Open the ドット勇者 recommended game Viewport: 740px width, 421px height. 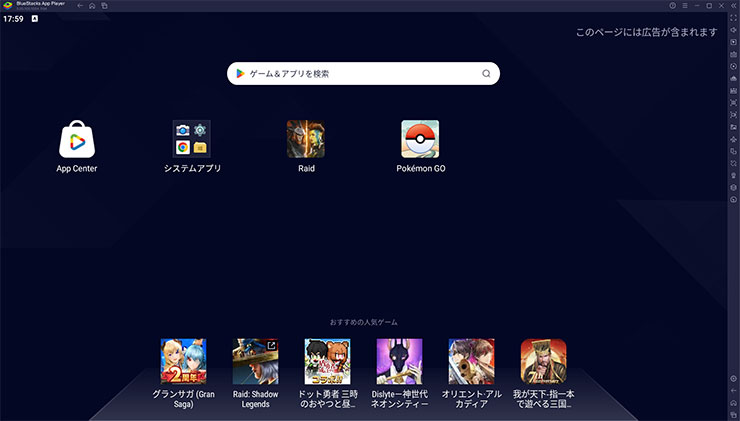[x=328, y=362]
